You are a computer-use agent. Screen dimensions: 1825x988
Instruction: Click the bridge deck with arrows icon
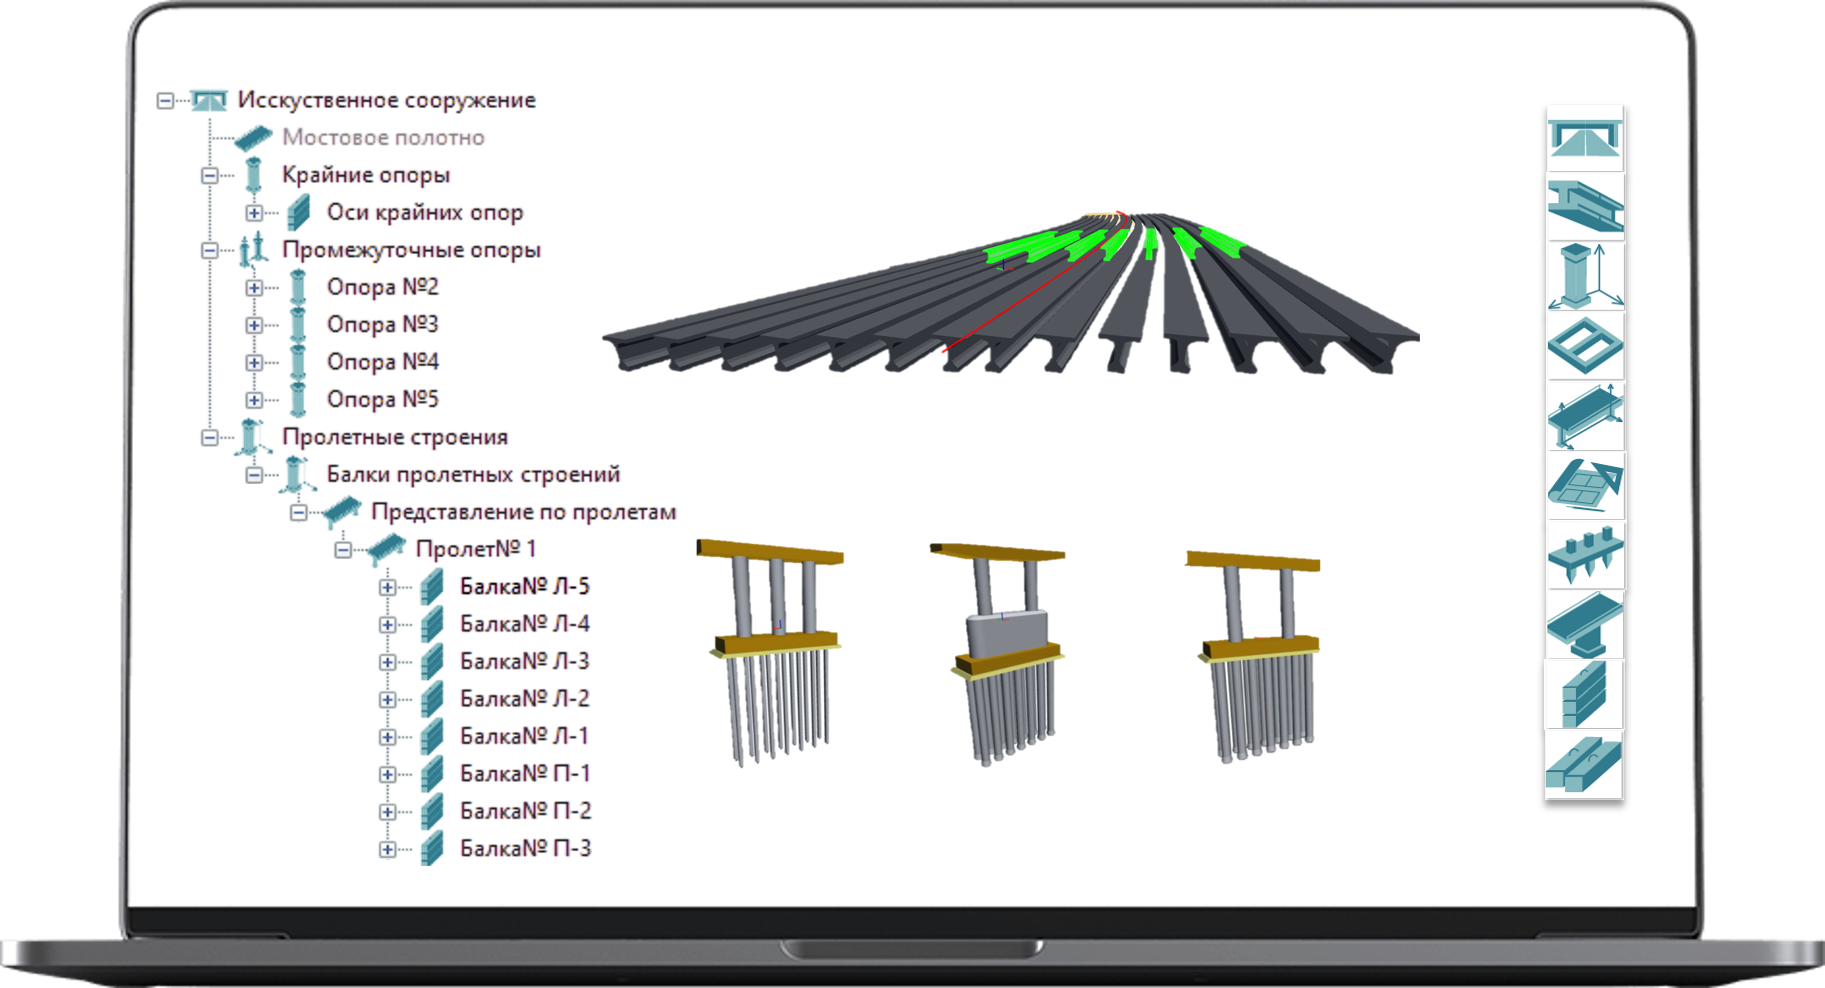pos(1584,416)
